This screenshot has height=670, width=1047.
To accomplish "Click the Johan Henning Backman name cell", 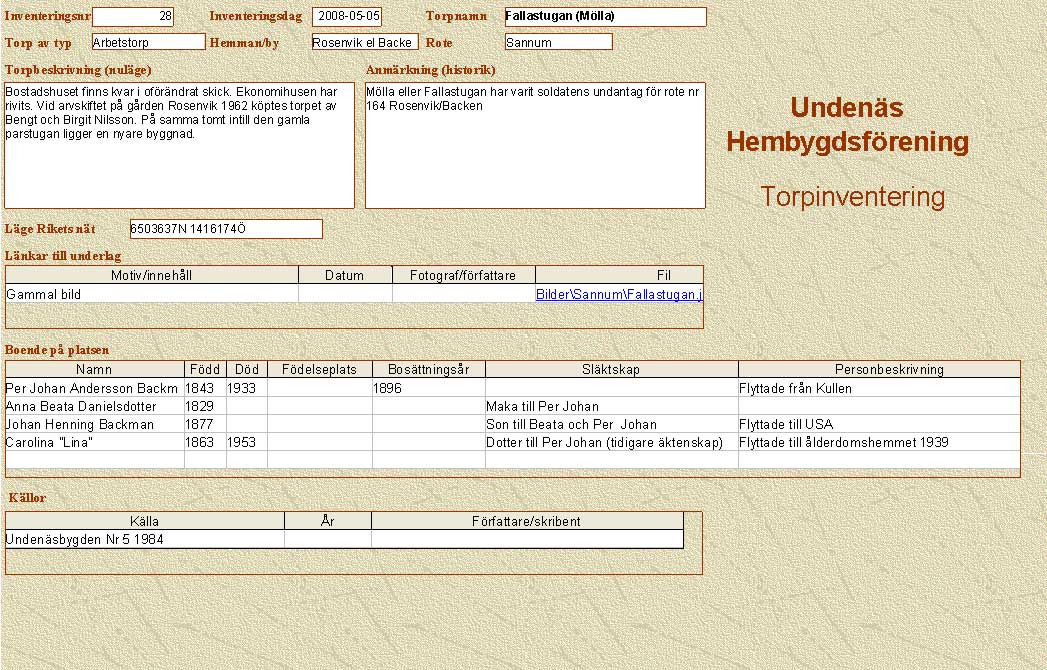I will pyautogui.click(x=93, y=424).
